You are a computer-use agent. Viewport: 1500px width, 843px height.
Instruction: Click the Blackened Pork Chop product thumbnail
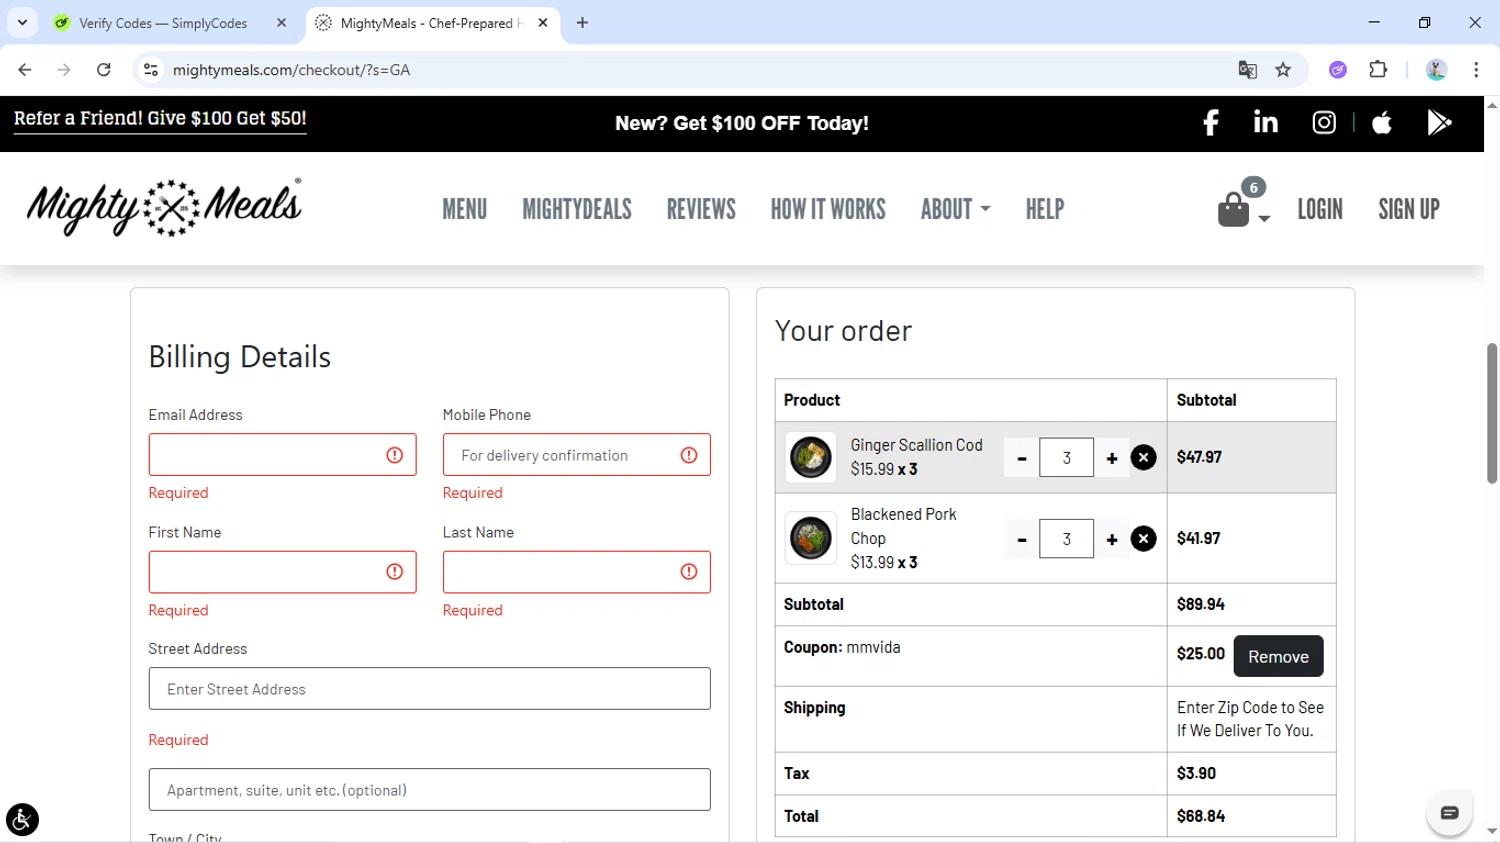(x=810, y=538)
